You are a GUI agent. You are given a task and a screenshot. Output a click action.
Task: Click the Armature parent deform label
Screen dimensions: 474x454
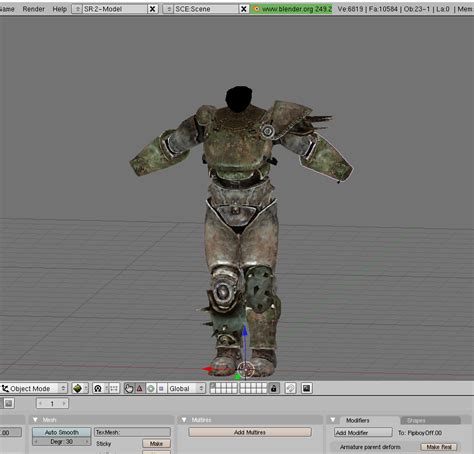(x=370, y=447)
